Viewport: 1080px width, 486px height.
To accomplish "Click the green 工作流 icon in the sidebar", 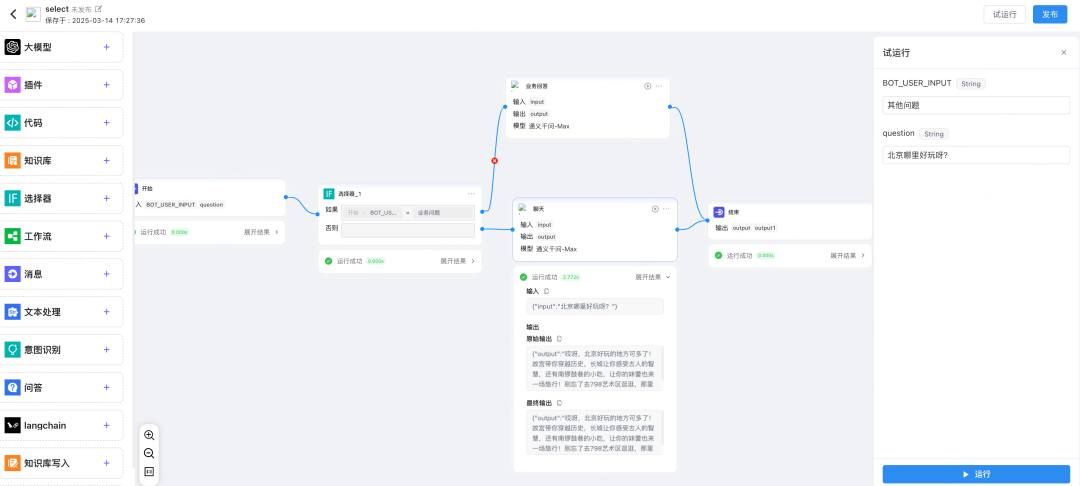I will coord(12,236).
